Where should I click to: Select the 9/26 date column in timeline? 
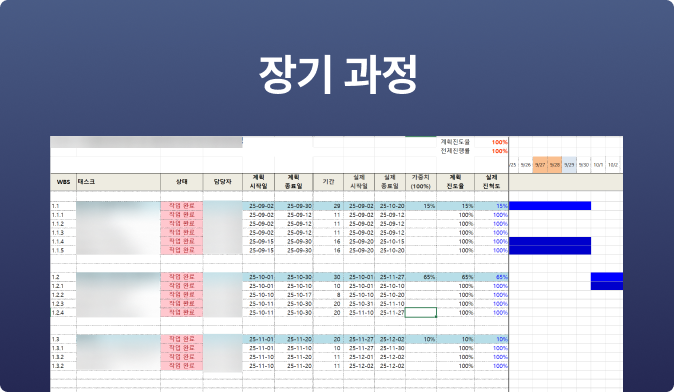[526, 165]
